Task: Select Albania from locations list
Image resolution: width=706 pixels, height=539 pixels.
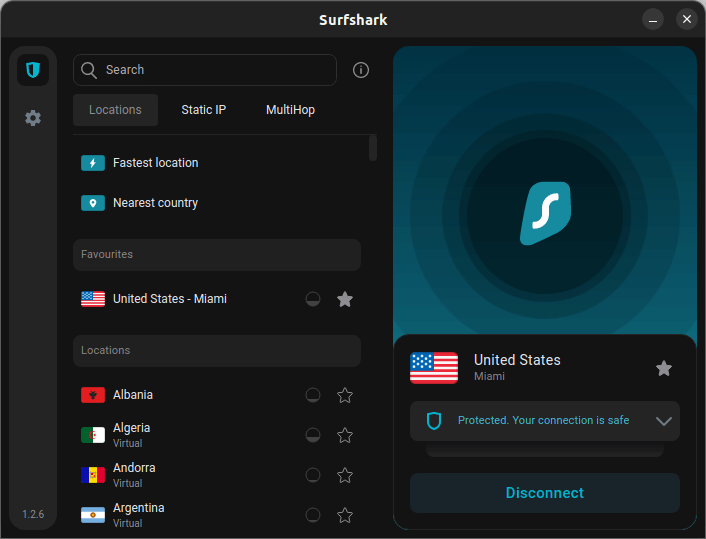Action: coord(217,395)
